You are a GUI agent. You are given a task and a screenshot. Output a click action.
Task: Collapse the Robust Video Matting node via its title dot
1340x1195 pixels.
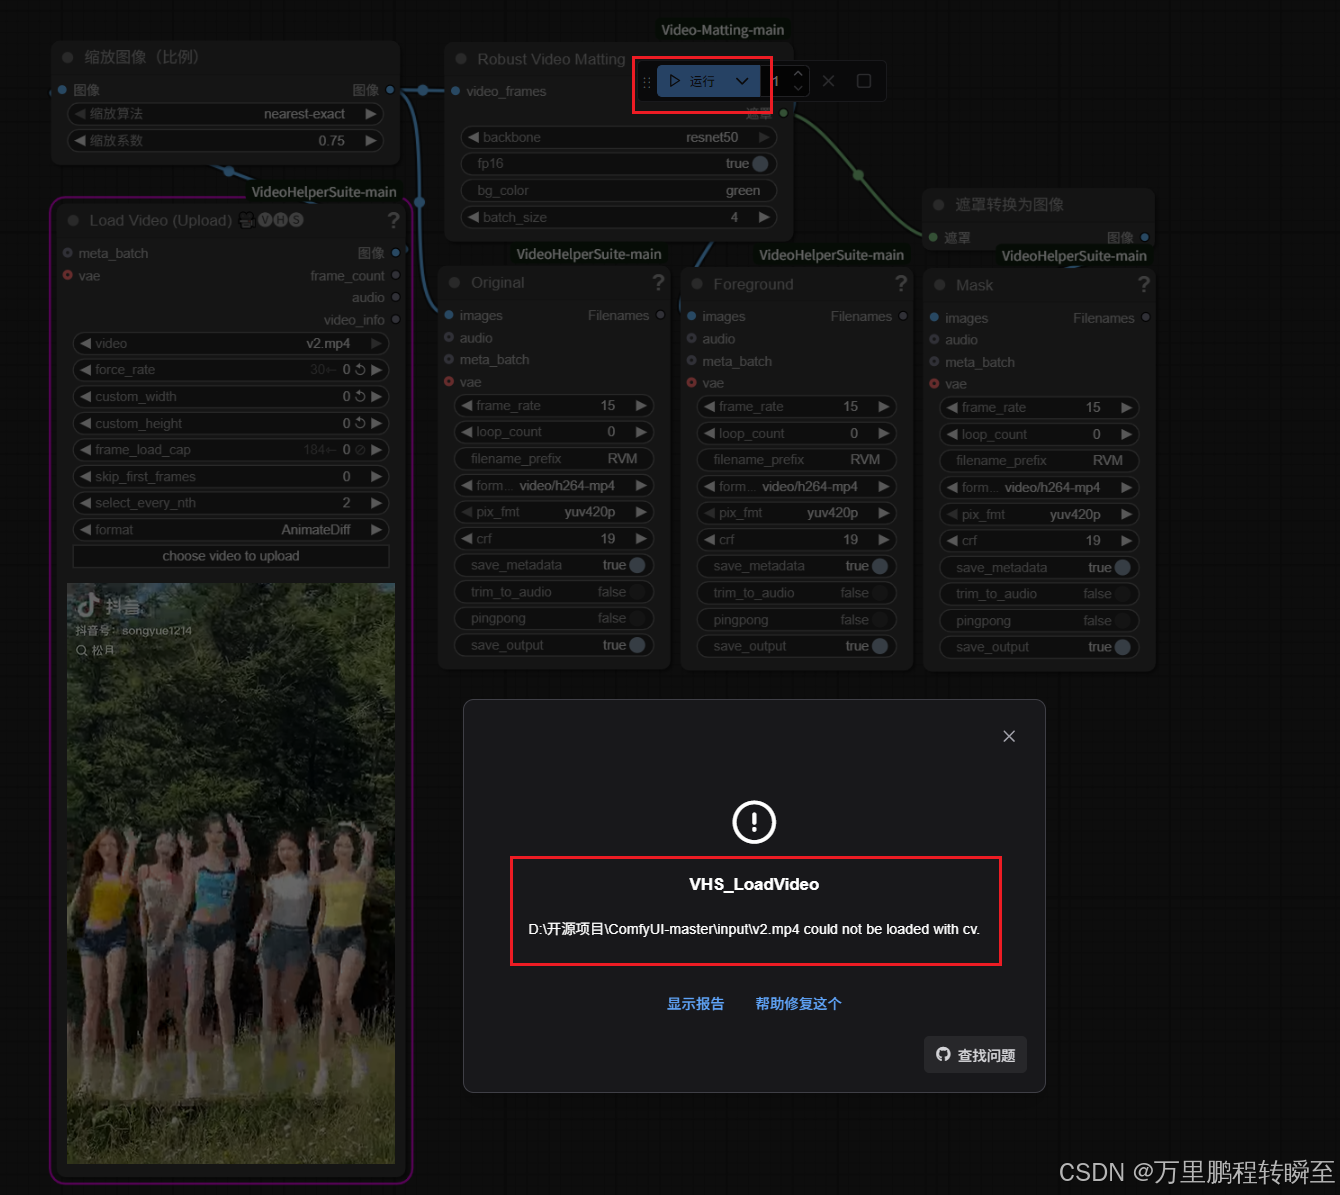point(461,59)
